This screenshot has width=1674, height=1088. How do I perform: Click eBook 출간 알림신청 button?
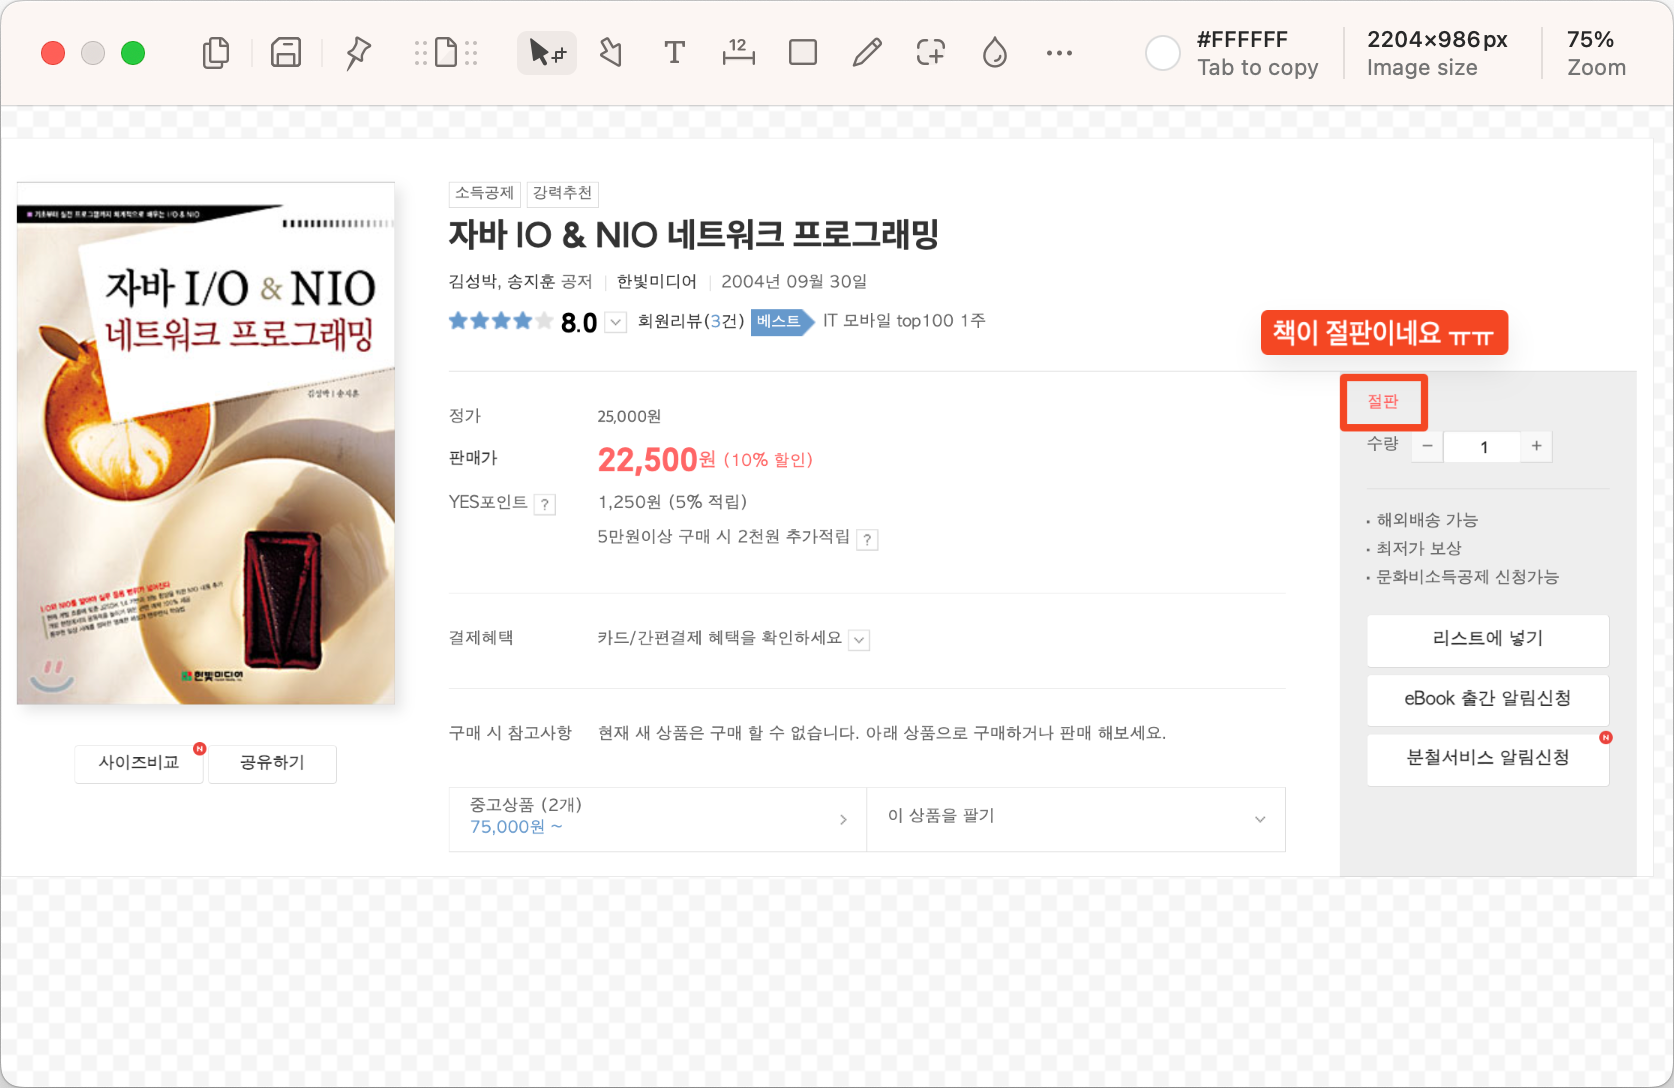1488,699
